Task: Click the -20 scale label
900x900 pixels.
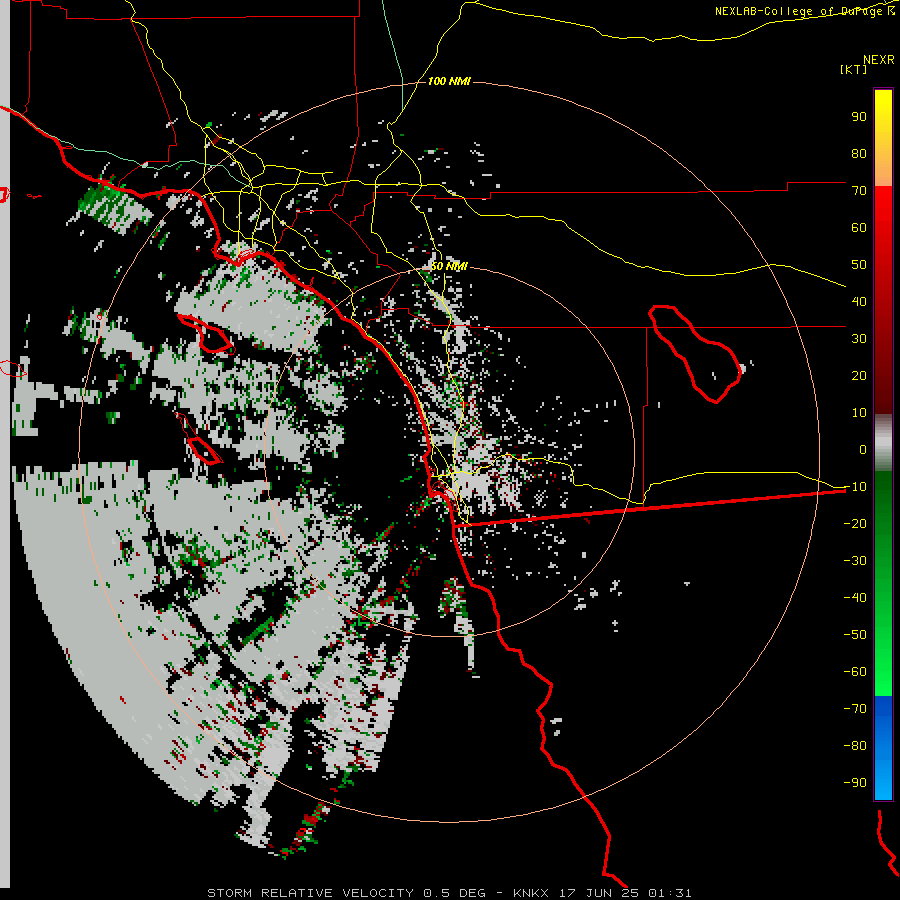Action: click(x=855, y=524)
